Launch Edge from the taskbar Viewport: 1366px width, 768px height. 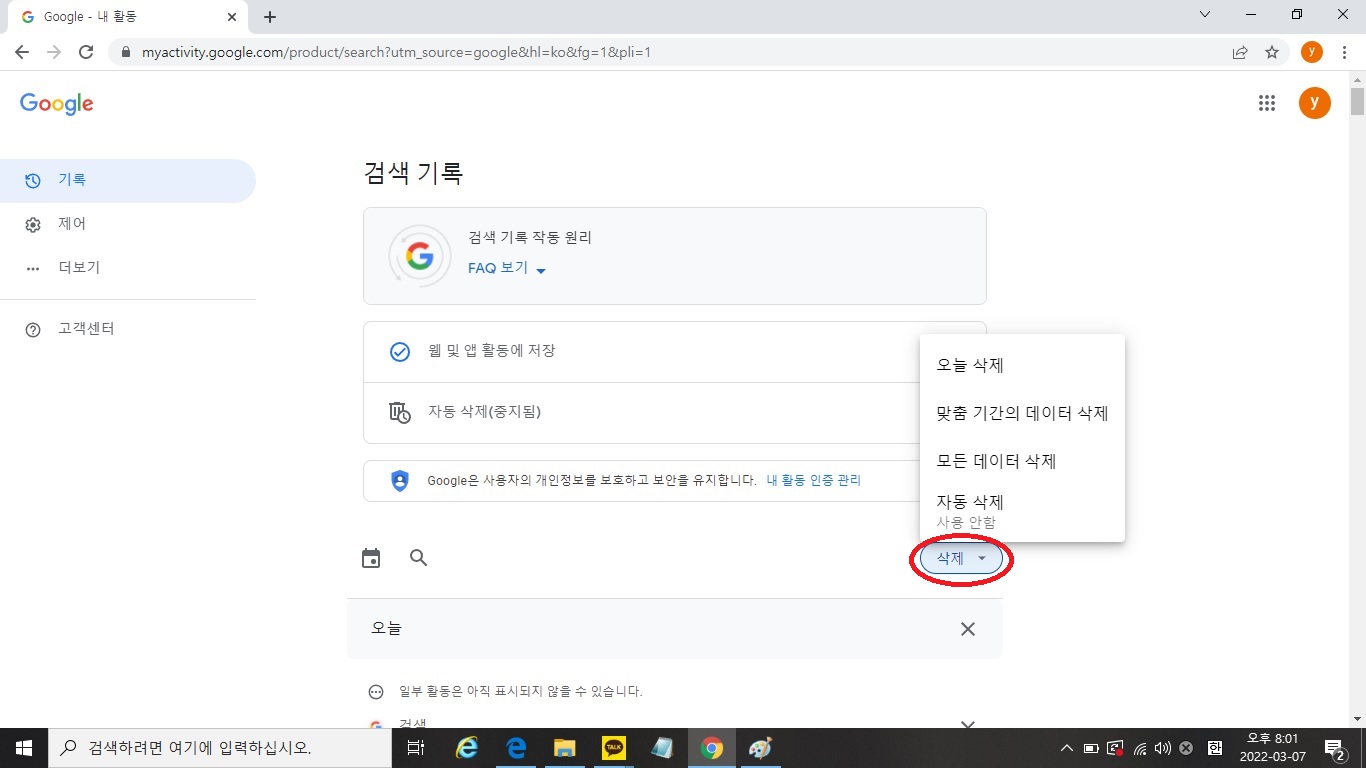(516, 748)
